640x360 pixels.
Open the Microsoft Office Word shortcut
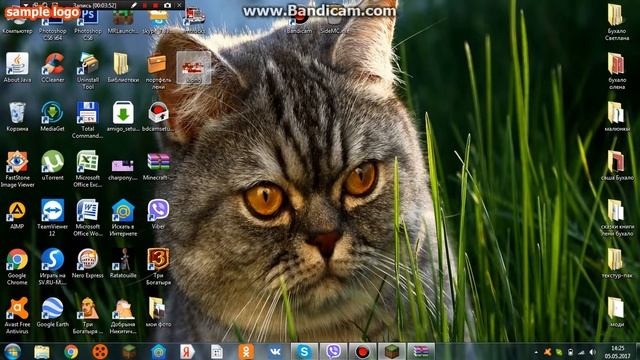click(x=88, y=218)
